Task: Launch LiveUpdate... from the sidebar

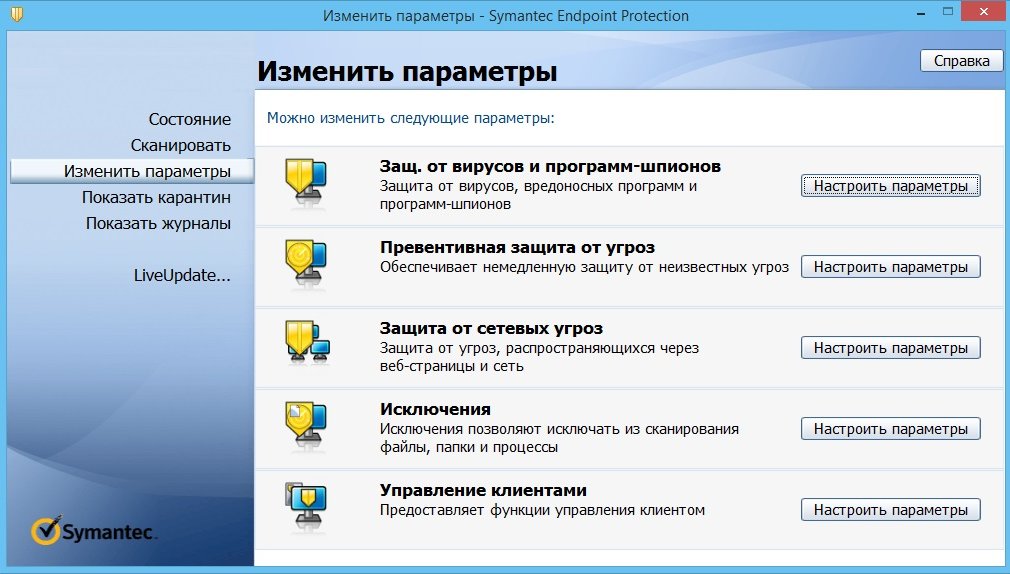Action: coord(182,275)
